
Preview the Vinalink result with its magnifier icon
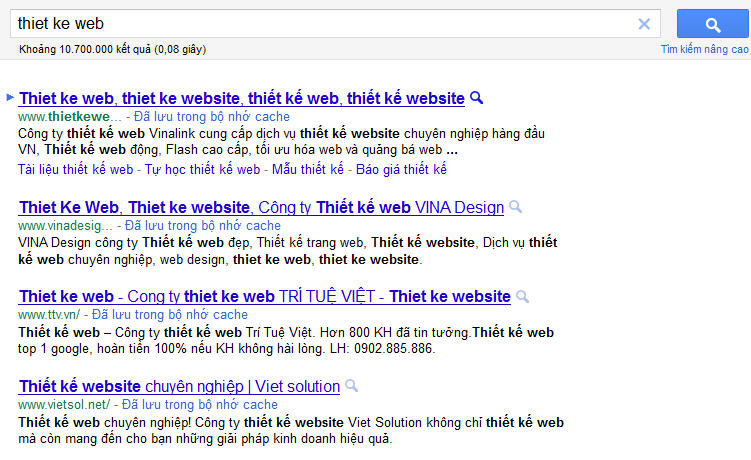(x=477, y=98)
